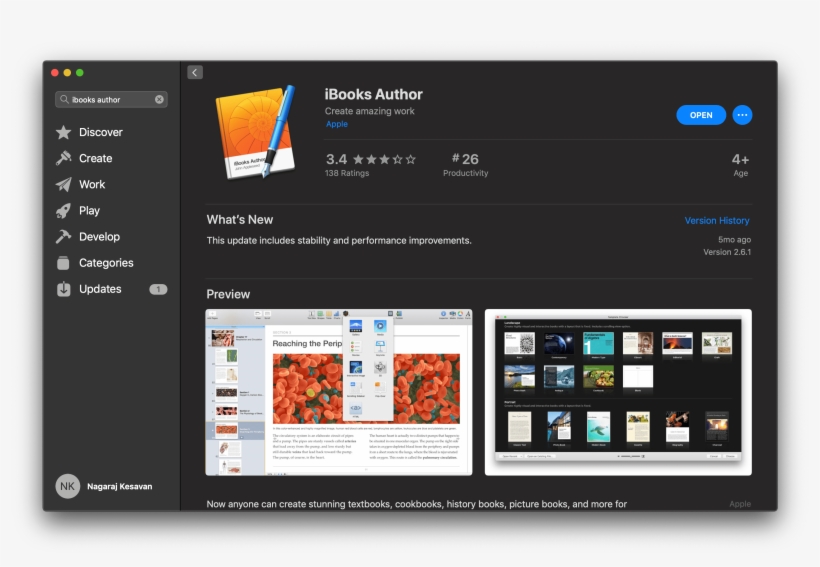Click the Categories icon
Viewport: 820px width, 567px height.
pyautogui.click(x=63, y=263)
